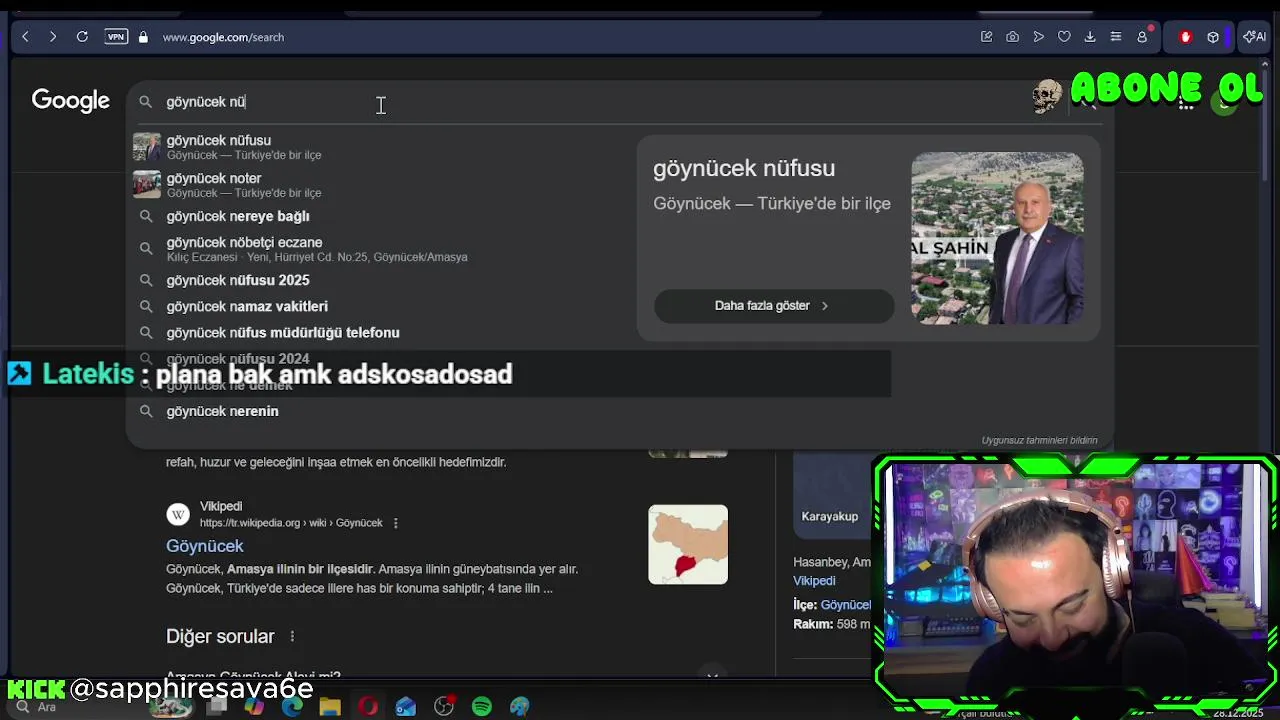
Task: Click the thumbnail beside 'göynücek nüfusu' suggestion
Action: 147,147
